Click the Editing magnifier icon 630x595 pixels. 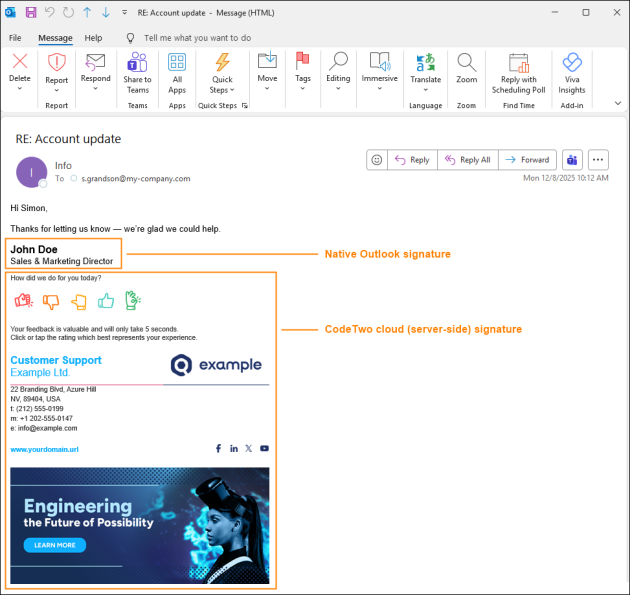(x=338, y=61)
